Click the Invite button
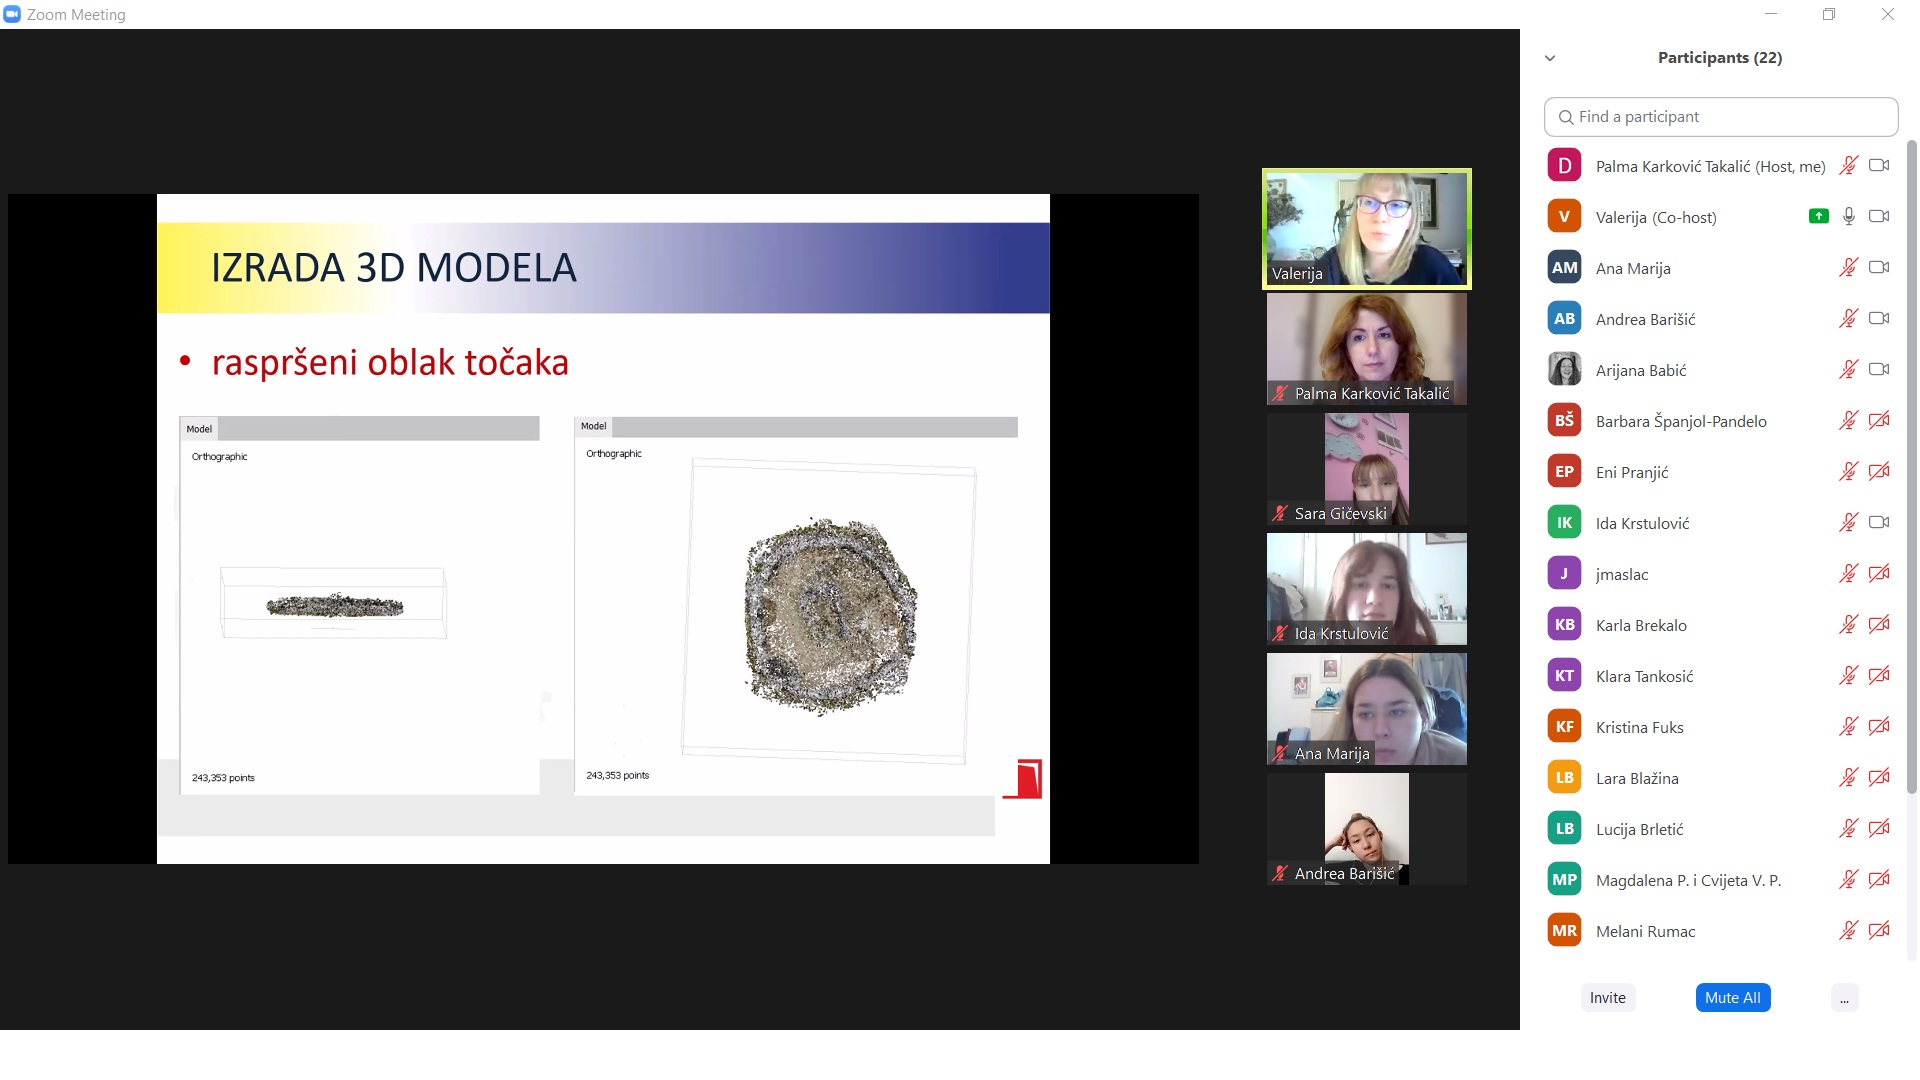Image resolution: width=1920 pixels, height=1080 pixels. coord(1607,998)
